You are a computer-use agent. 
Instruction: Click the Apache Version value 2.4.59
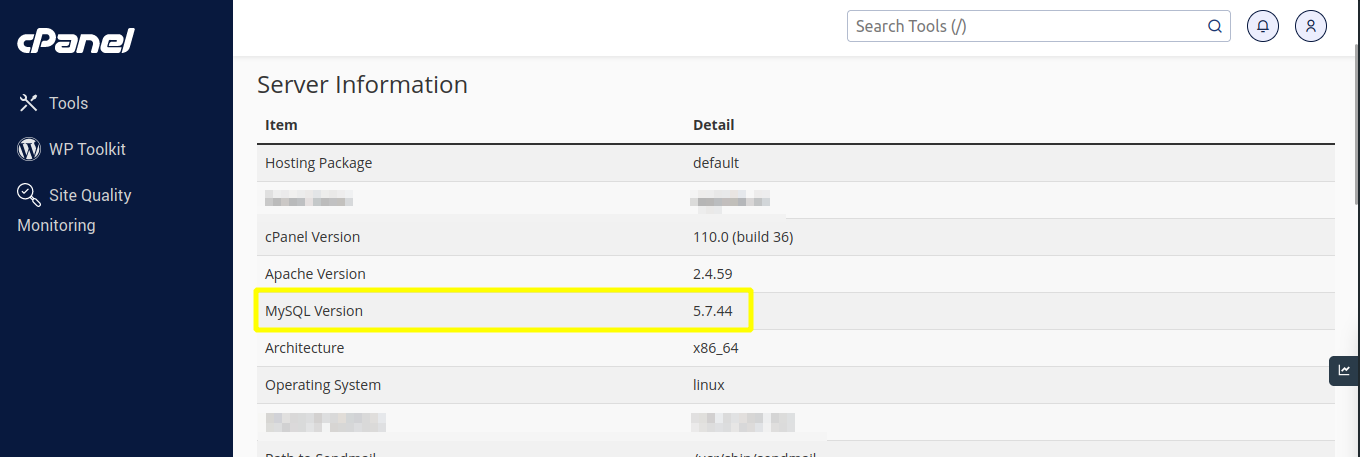click(x=712, y=274)
